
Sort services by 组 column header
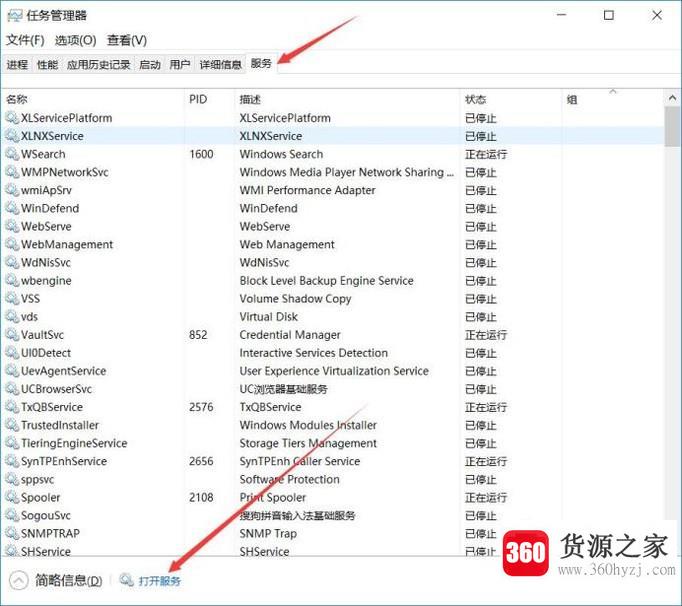click(x=572, y=100)
